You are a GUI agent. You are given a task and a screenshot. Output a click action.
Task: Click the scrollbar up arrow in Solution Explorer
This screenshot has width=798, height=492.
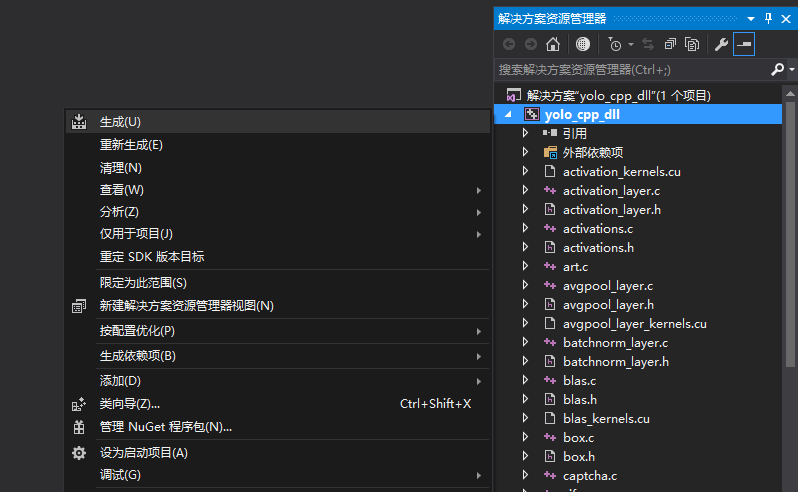(790, 93)
